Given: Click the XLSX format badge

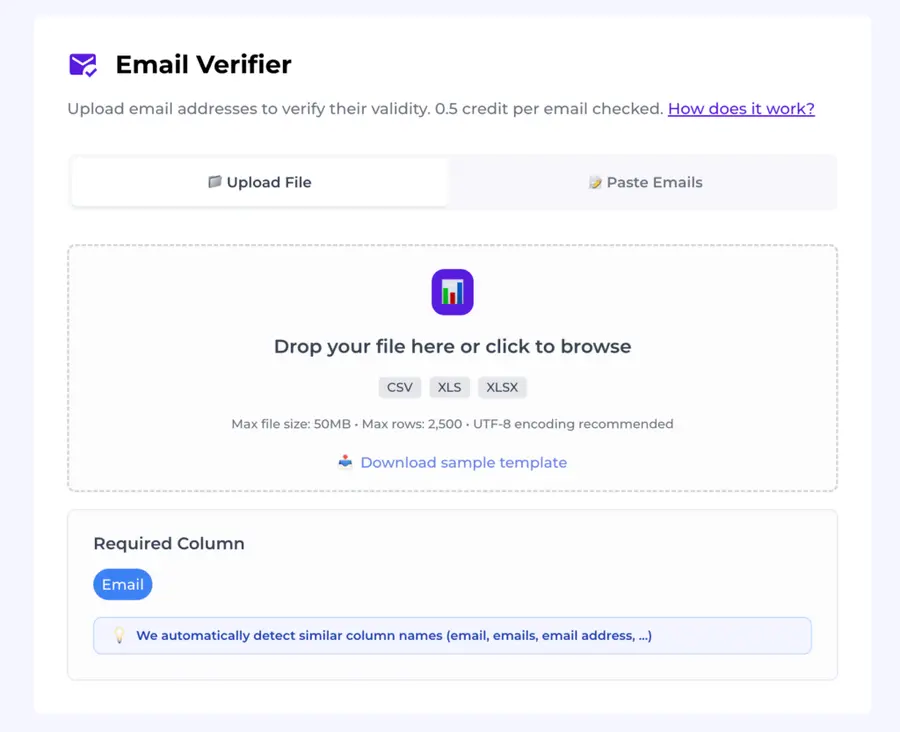Looking at the screenshot, I should click(502, 387).
